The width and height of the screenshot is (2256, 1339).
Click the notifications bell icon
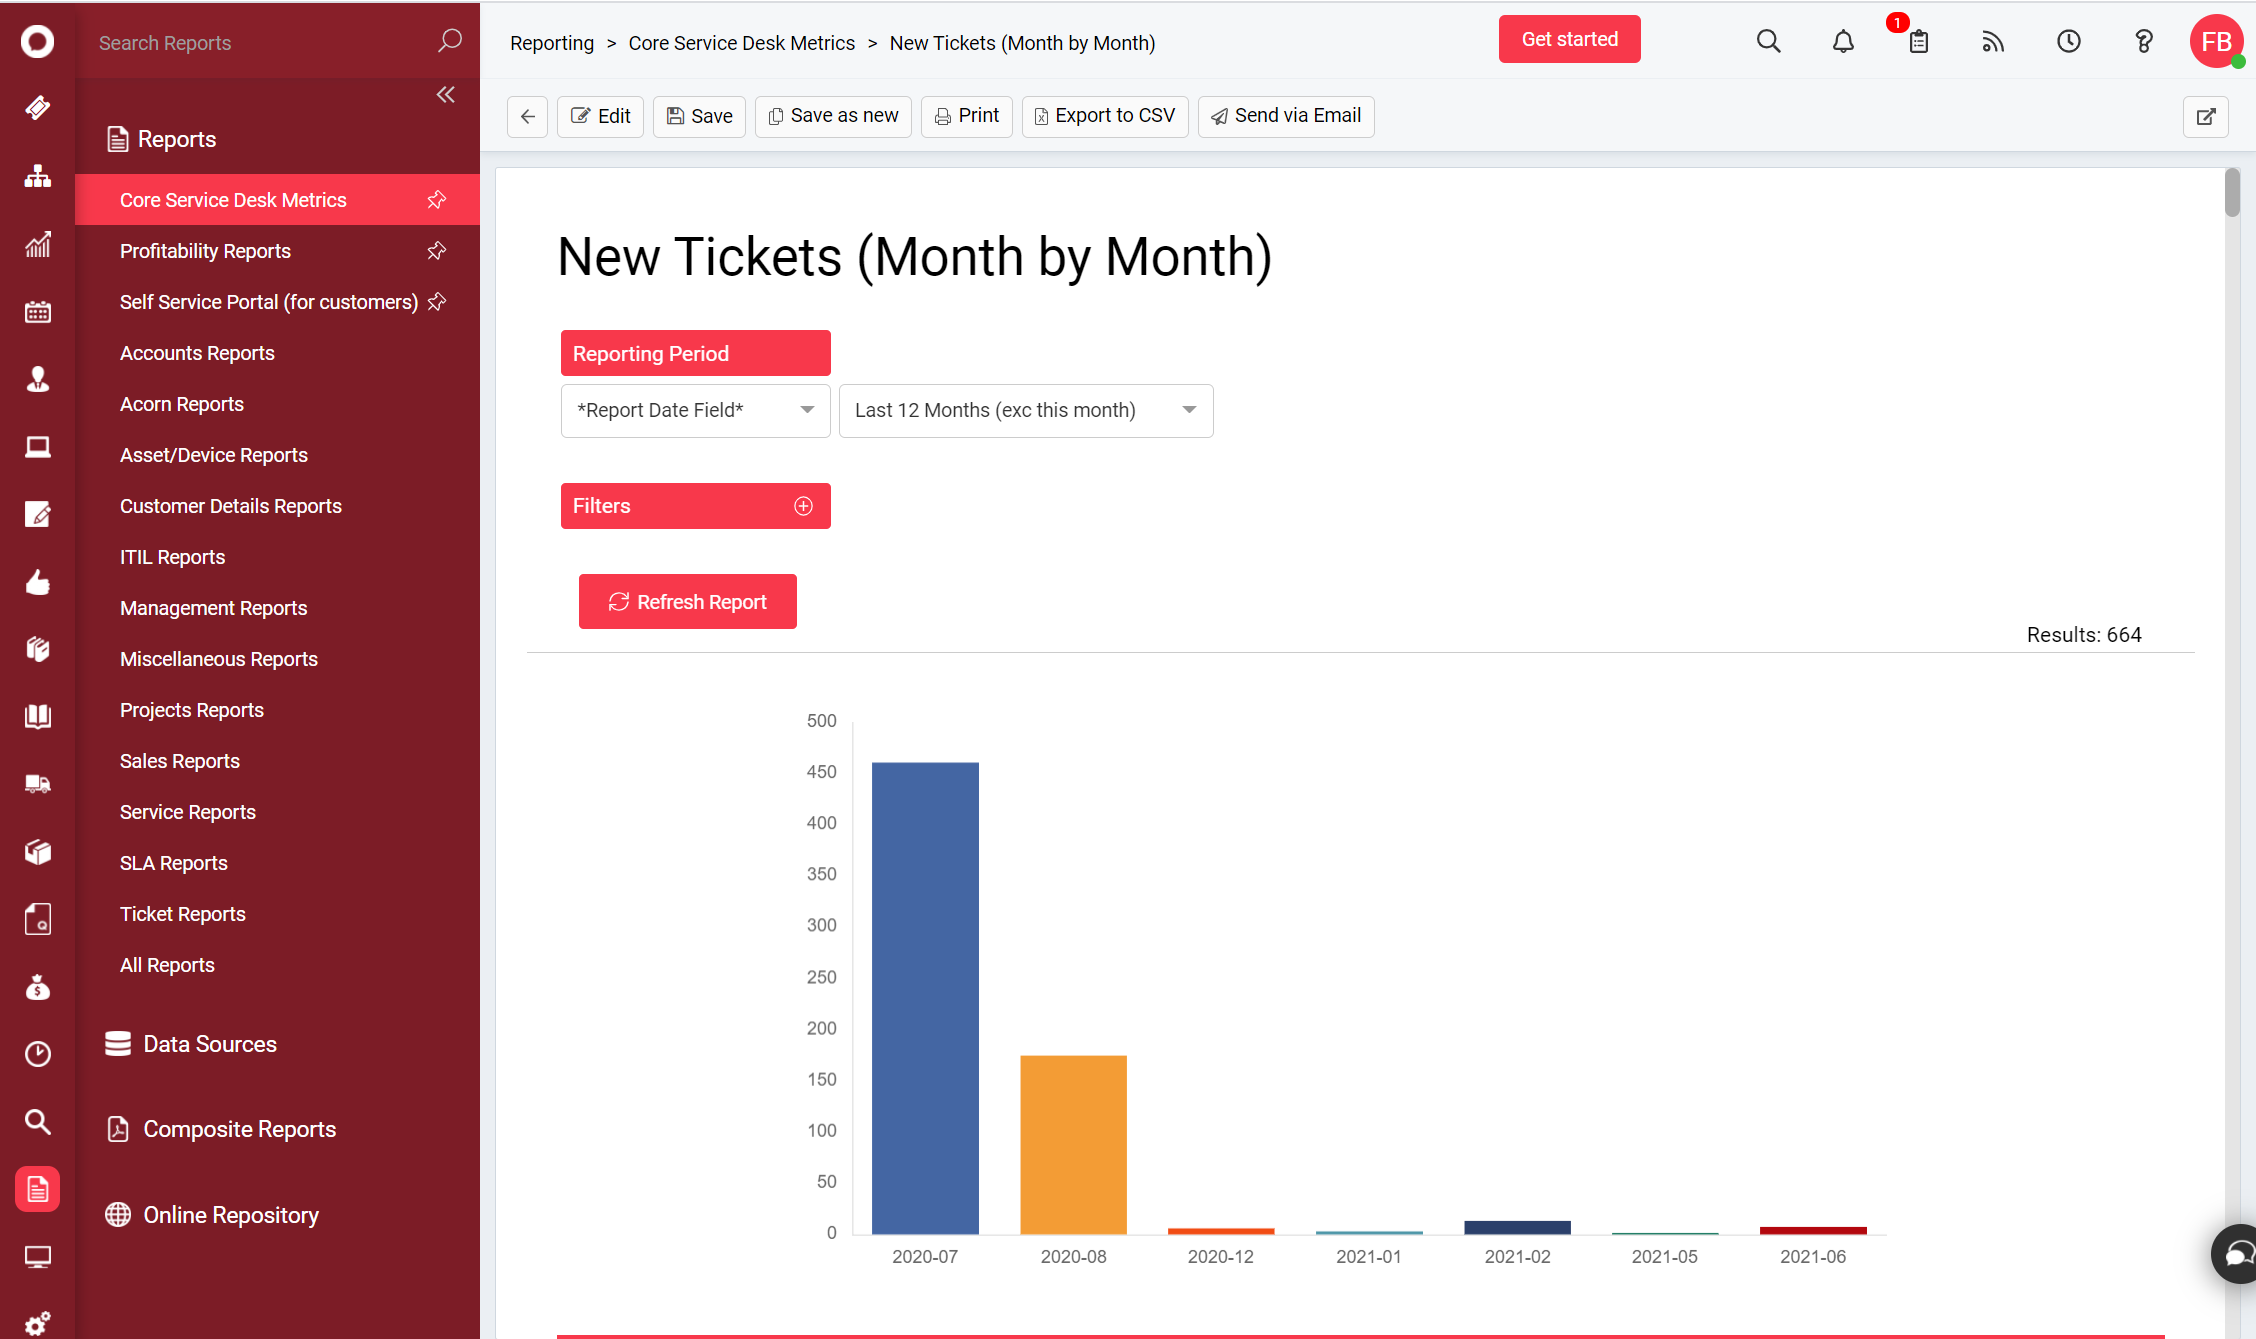(x=1843, y=42)
